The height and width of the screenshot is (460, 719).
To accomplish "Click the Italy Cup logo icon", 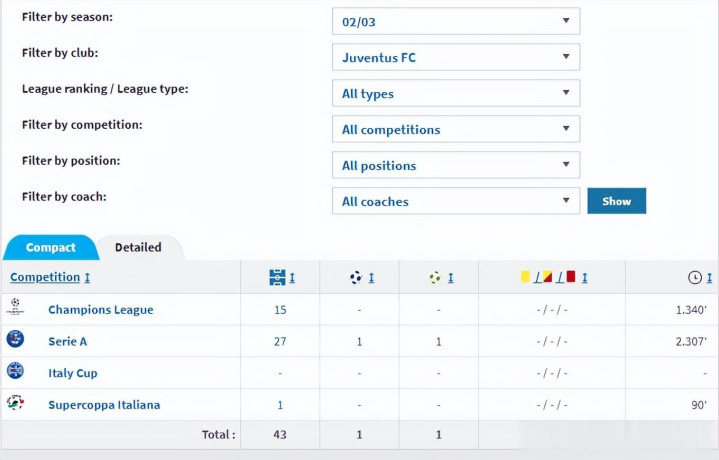I will [x=15, y=371].
